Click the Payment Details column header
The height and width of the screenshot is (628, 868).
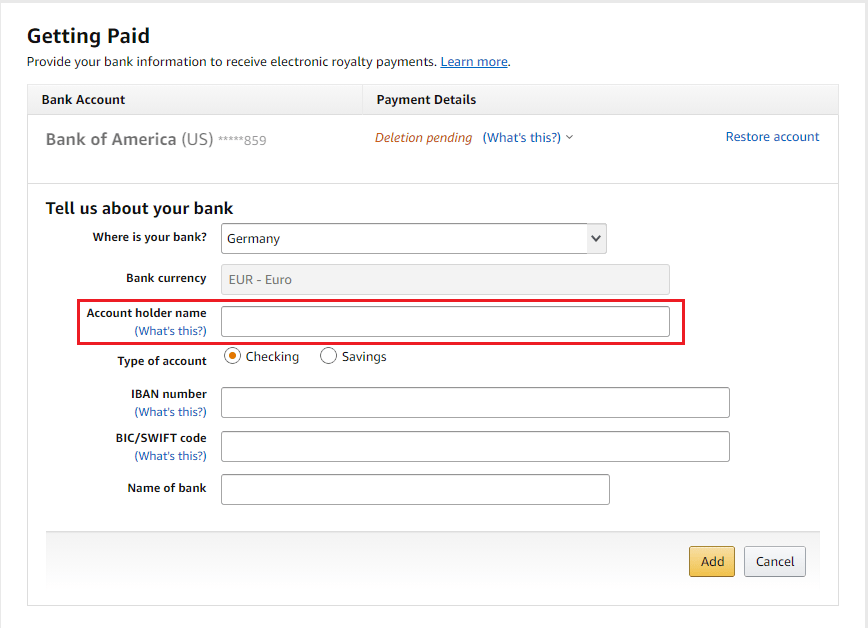[425, 99]
